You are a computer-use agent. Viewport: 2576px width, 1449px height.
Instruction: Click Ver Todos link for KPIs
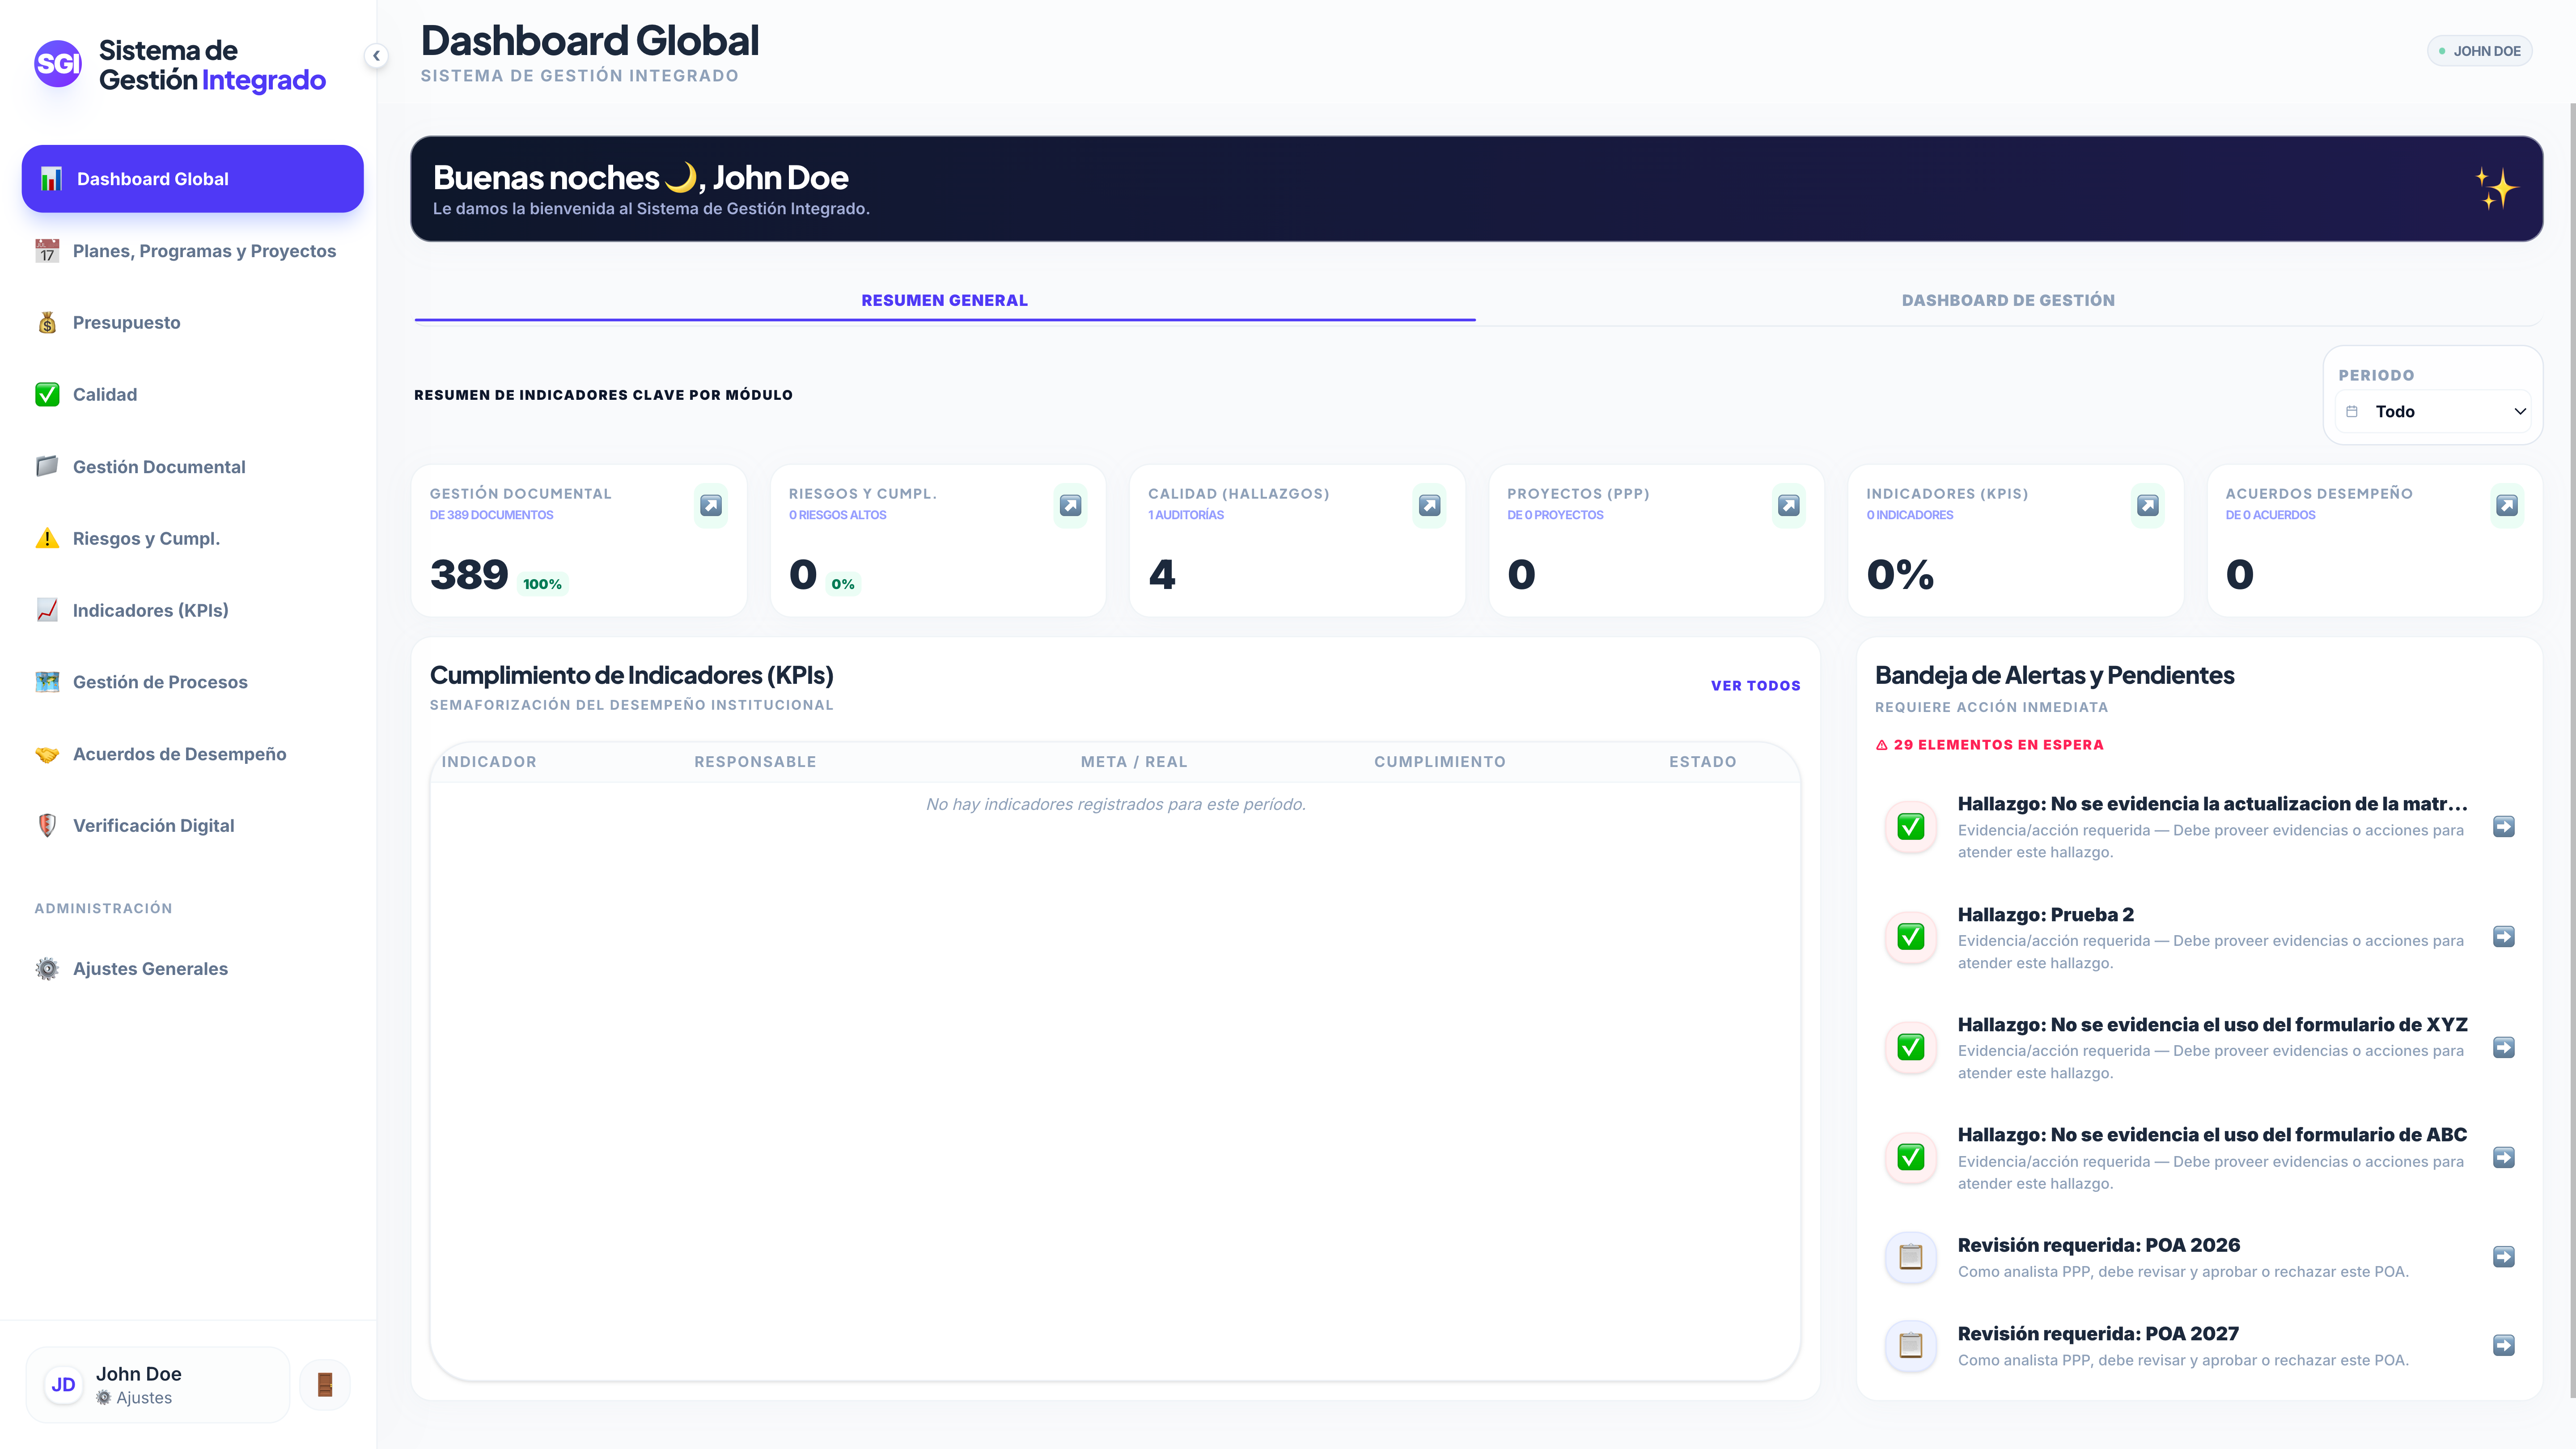click(x=1755, y=685)
